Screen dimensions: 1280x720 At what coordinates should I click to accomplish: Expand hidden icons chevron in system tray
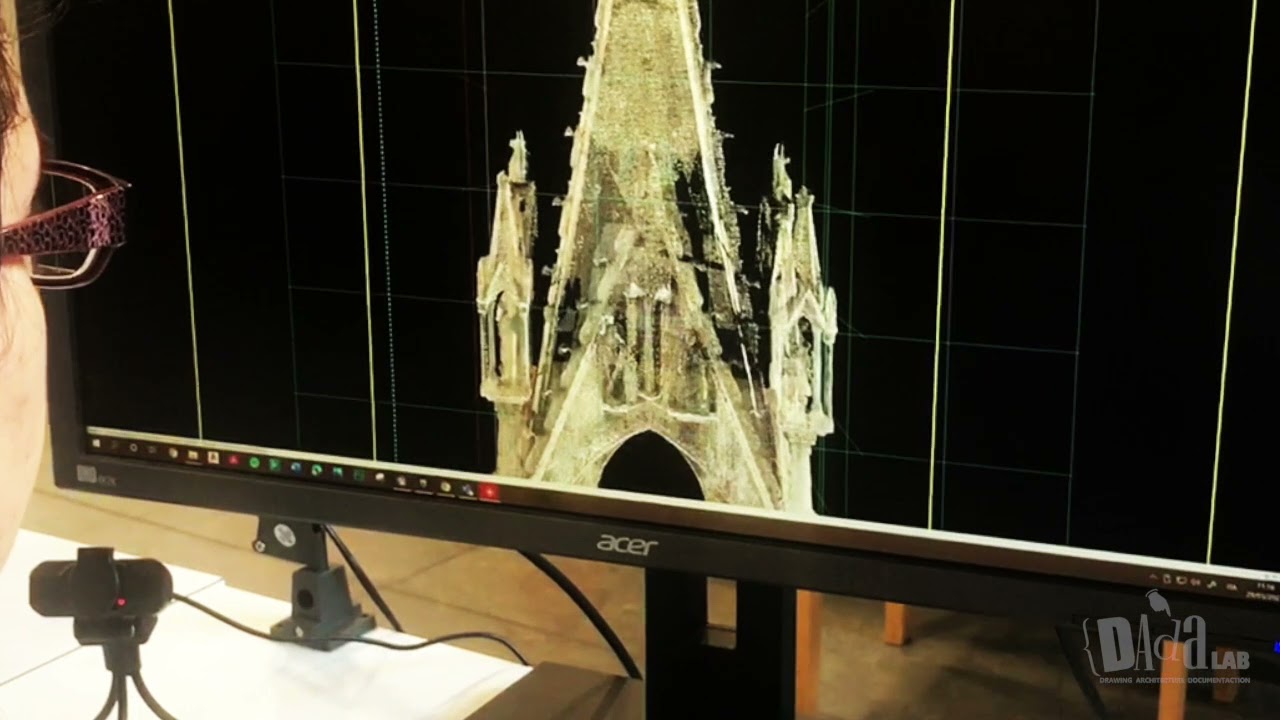click(x=1153, y=578)
